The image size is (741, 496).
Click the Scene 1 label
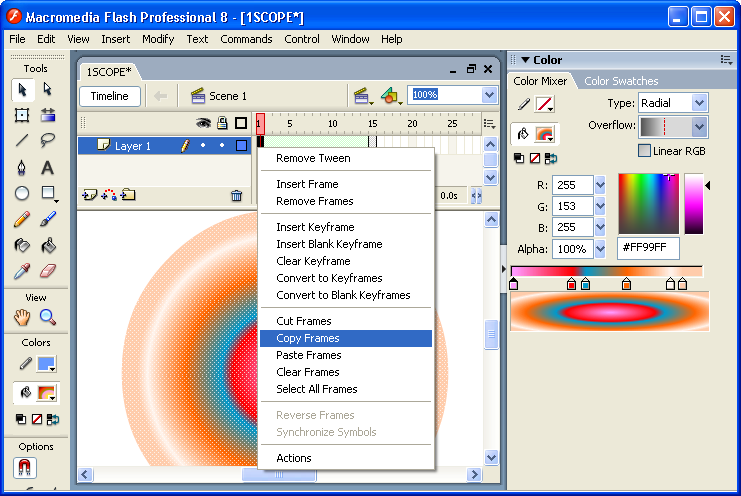(228, 96)
